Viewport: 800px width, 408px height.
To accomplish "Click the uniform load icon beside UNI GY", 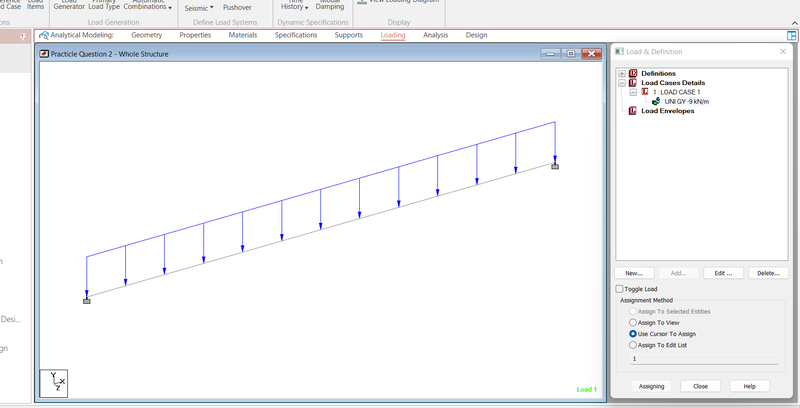I will [656, 101].
